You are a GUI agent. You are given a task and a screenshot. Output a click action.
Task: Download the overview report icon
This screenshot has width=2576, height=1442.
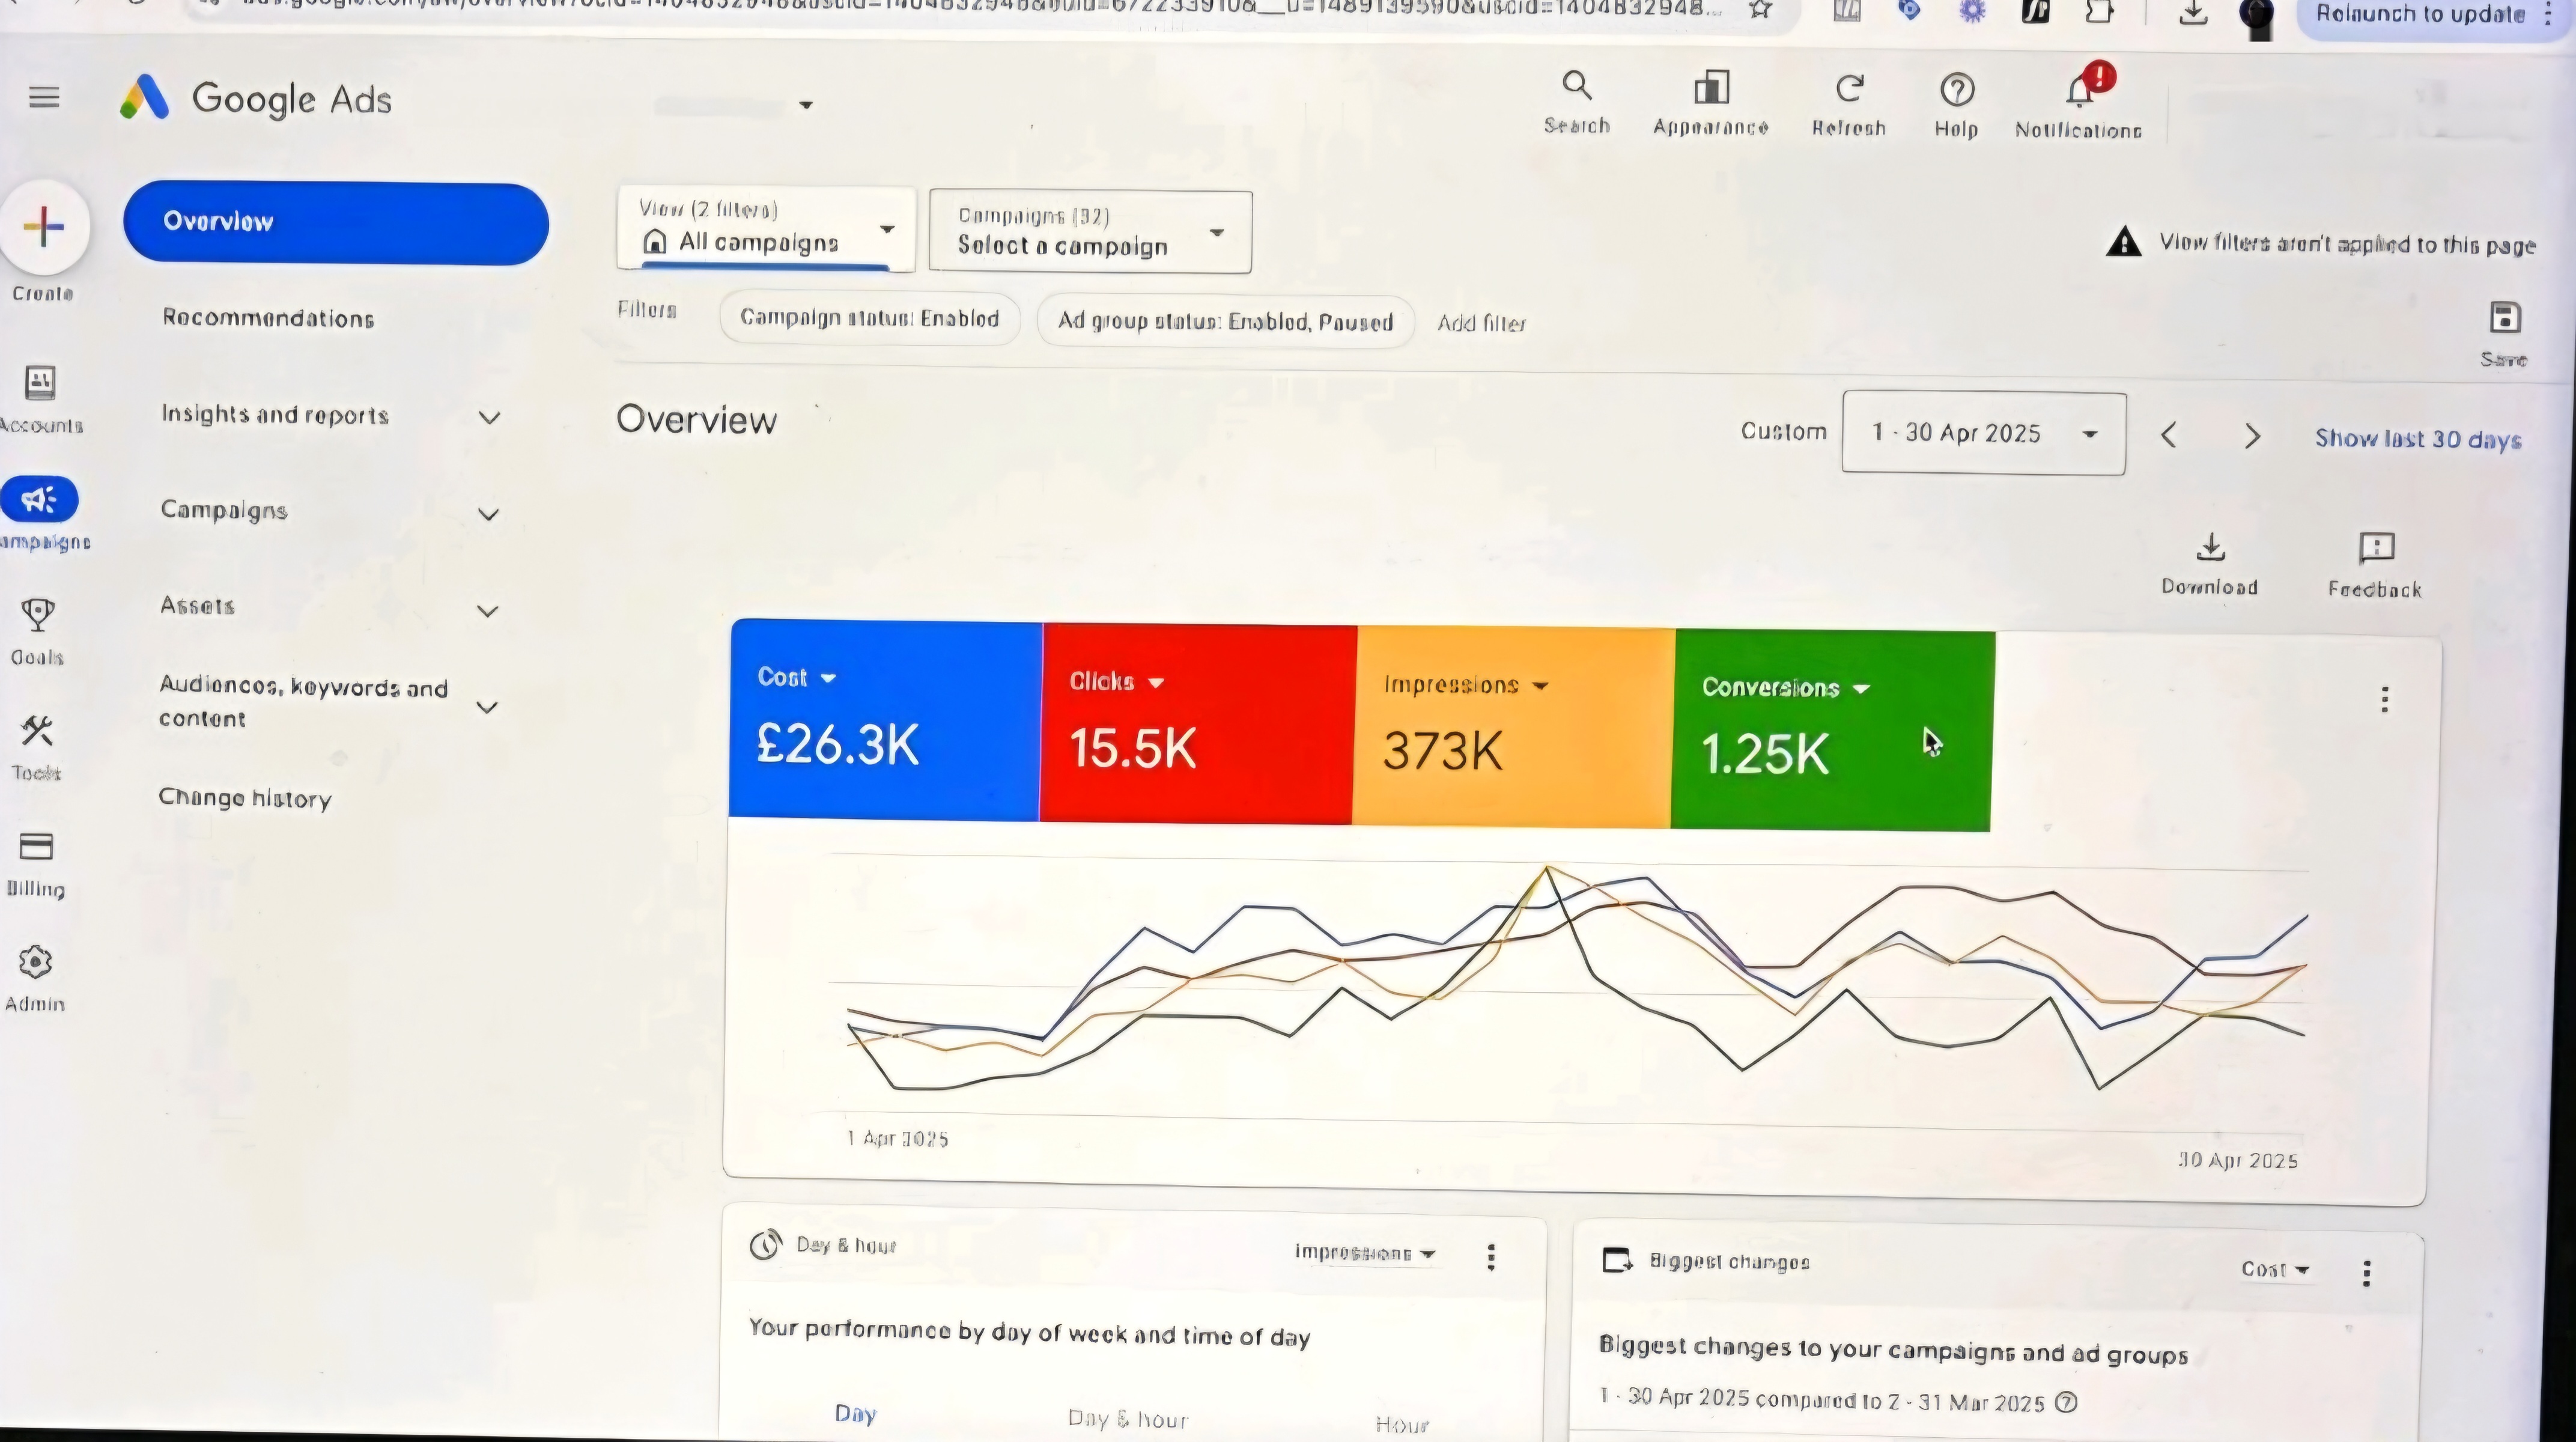click(x=2210, y=548)
